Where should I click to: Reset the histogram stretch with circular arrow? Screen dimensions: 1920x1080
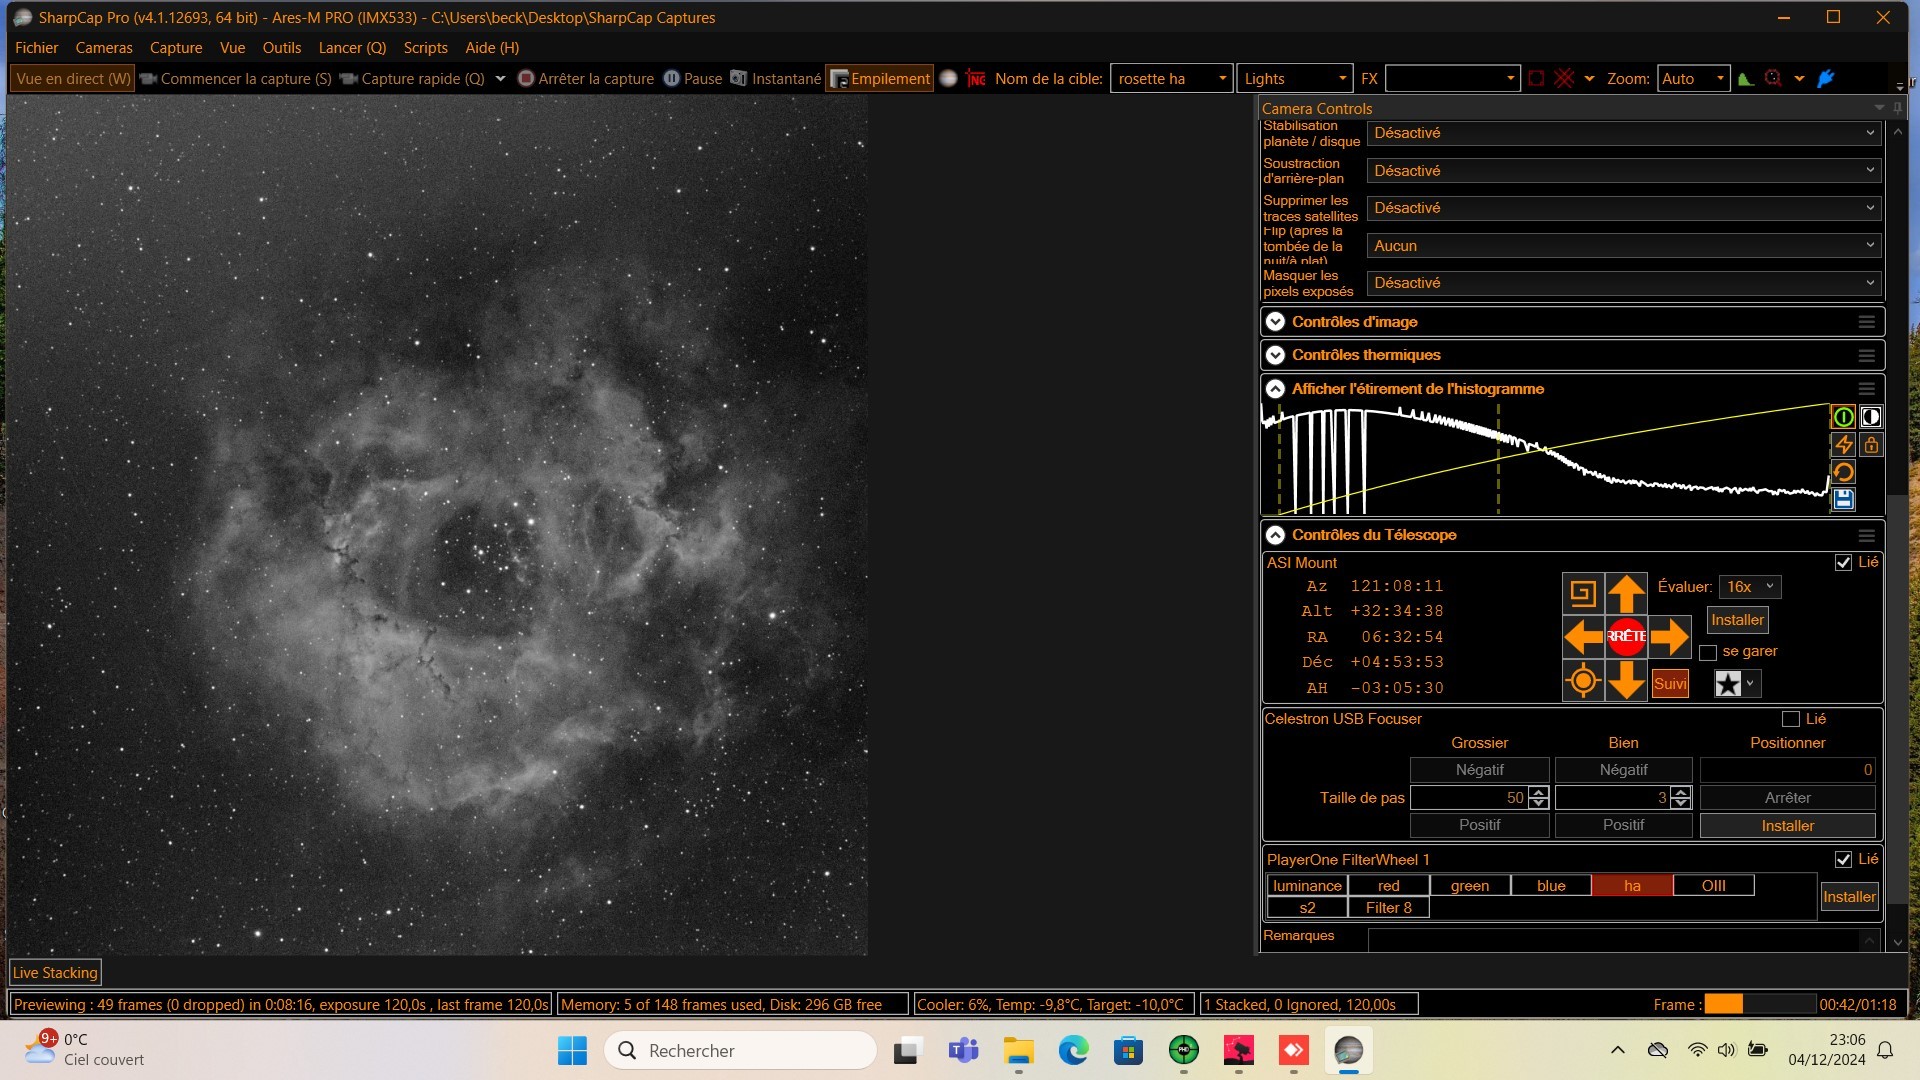pyautogui.click(x=1843, y=472)
